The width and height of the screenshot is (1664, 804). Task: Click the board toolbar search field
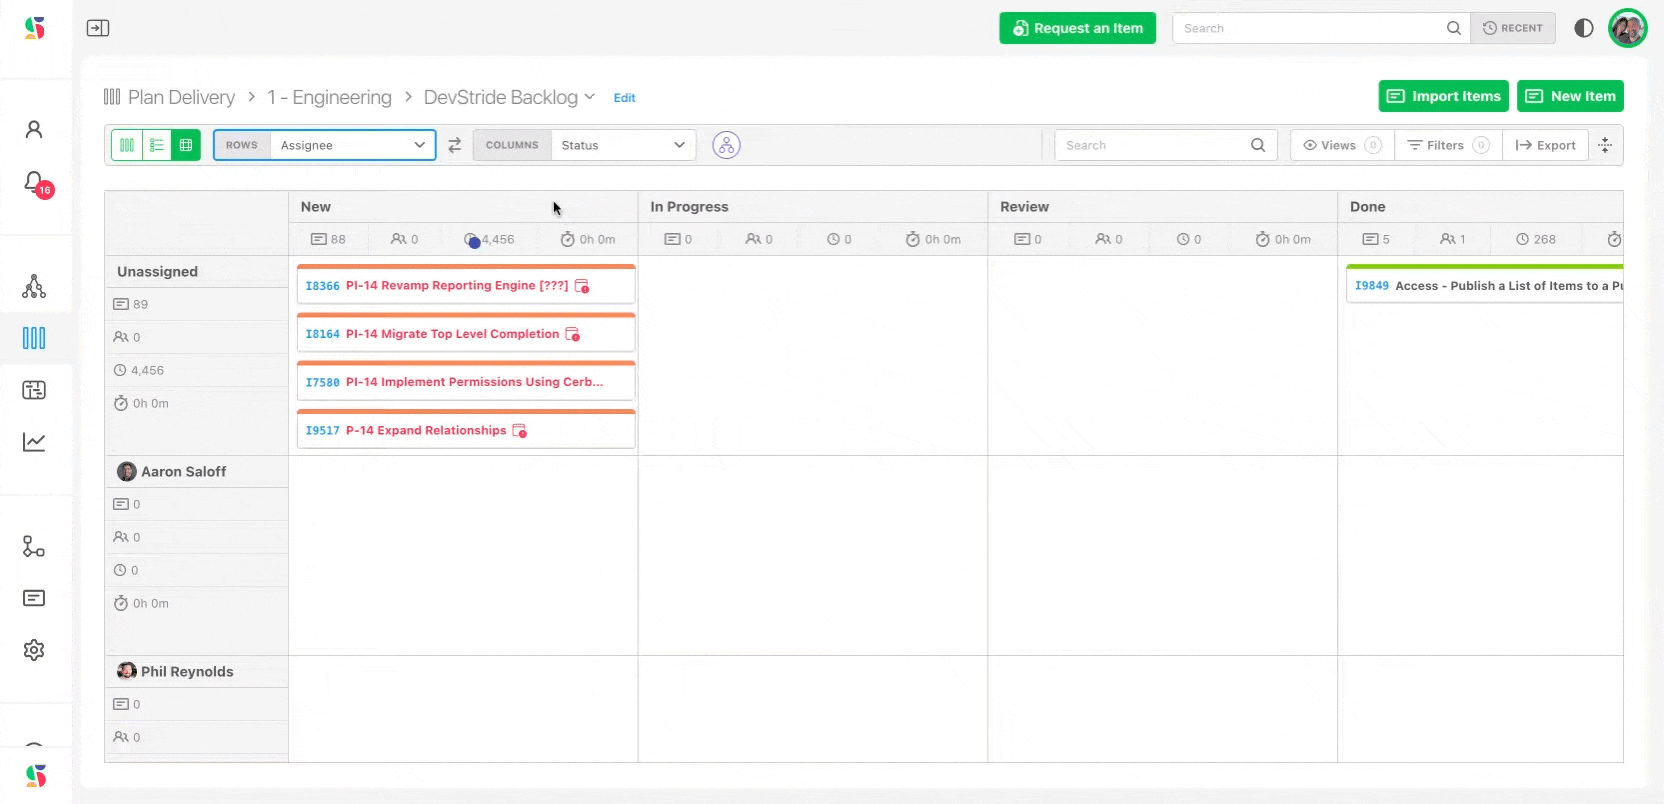point(1154,145)
